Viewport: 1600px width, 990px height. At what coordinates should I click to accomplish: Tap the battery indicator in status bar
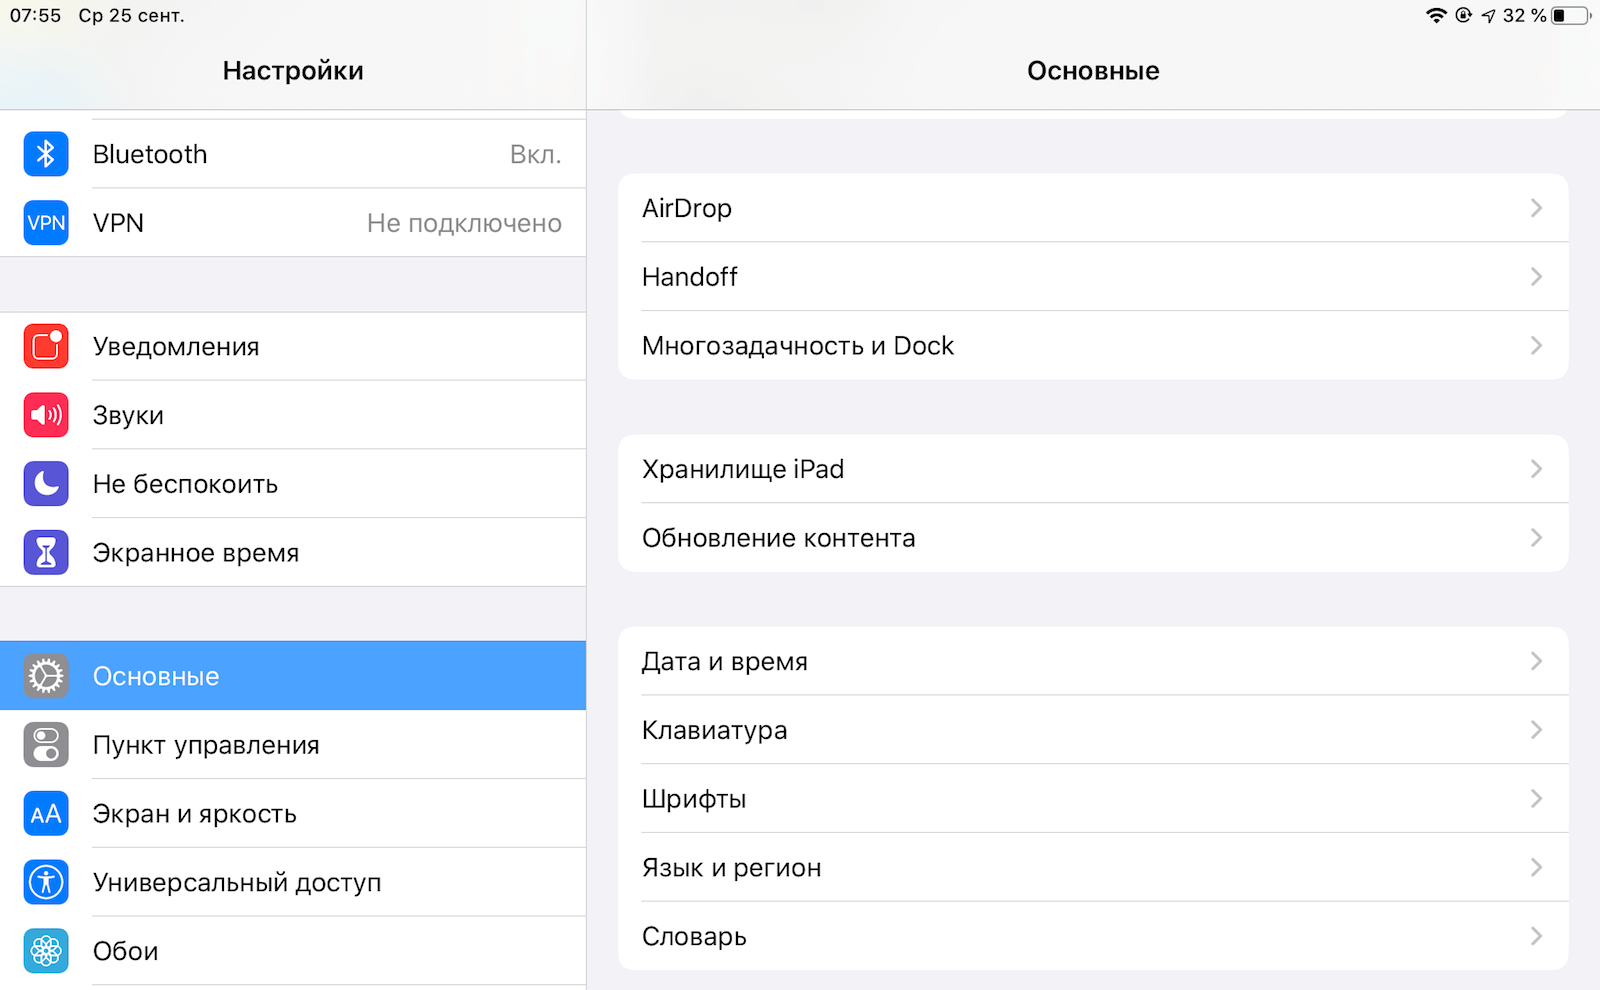coord(1570,16)
